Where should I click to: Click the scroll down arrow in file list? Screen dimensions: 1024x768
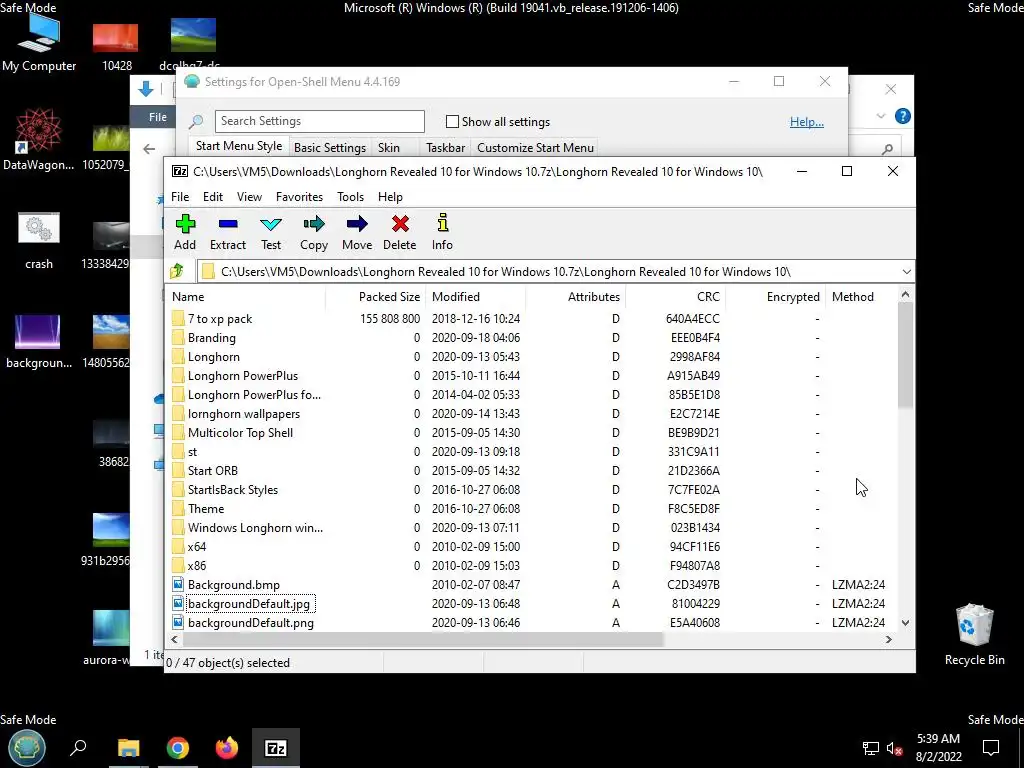(905, 623)
